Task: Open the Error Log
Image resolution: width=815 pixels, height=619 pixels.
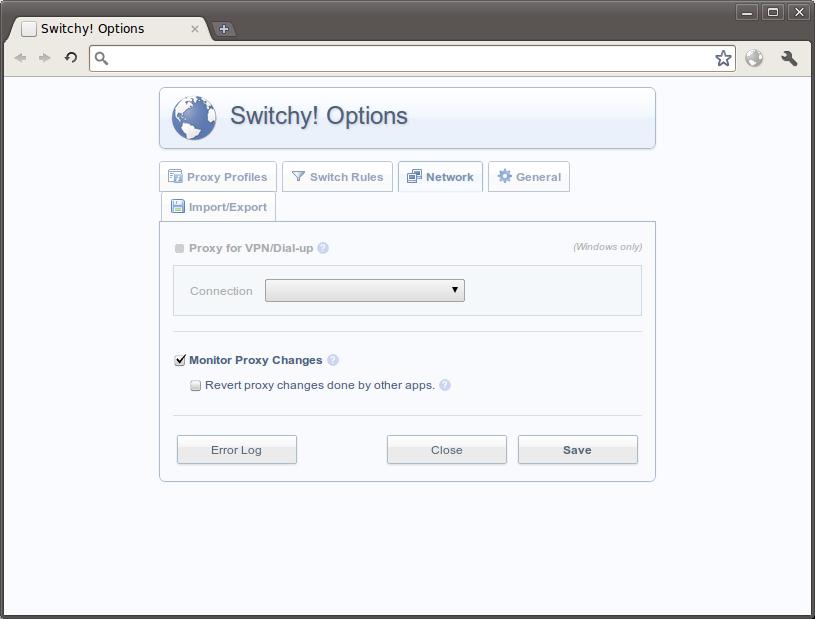Action: tap(236, 450)
